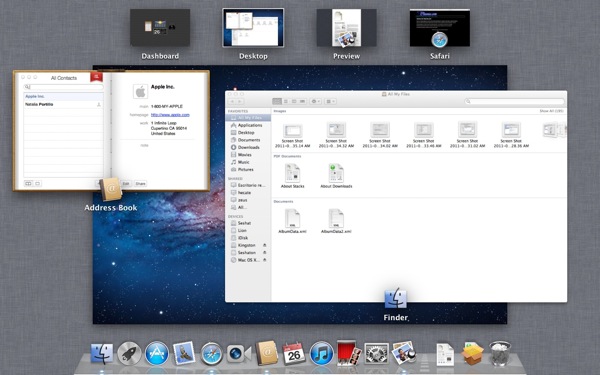Screen dimensions: 600x375
Task: Eject the Seshaton volume in Finder sidebar
Action: [x=264, y=253]
